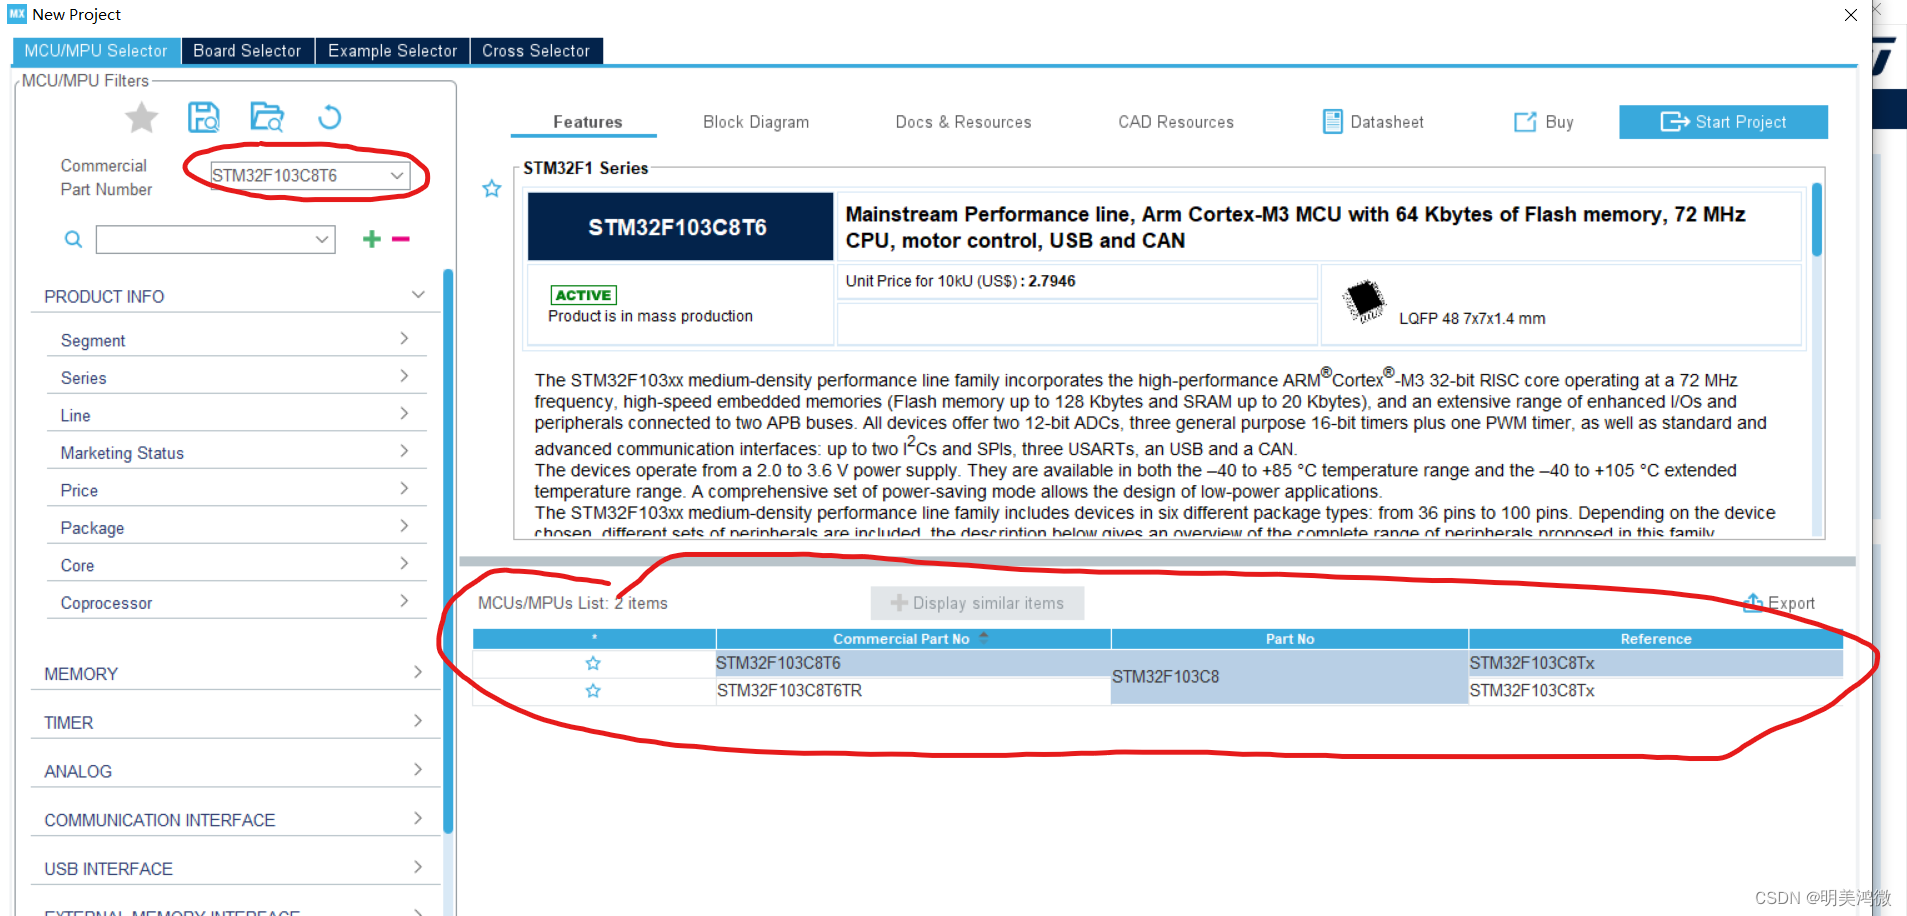The width and height of the screenshot is (1907, 916).
Task: Reset all filters with the circular arrow icon
Action: (x=330, y=118)
